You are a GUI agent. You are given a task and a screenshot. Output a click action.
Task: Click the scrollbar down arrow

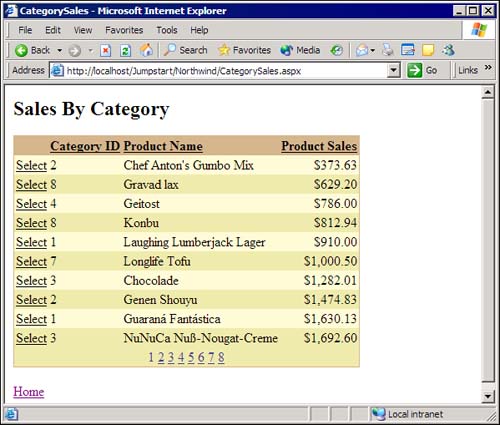click(488, 397)
